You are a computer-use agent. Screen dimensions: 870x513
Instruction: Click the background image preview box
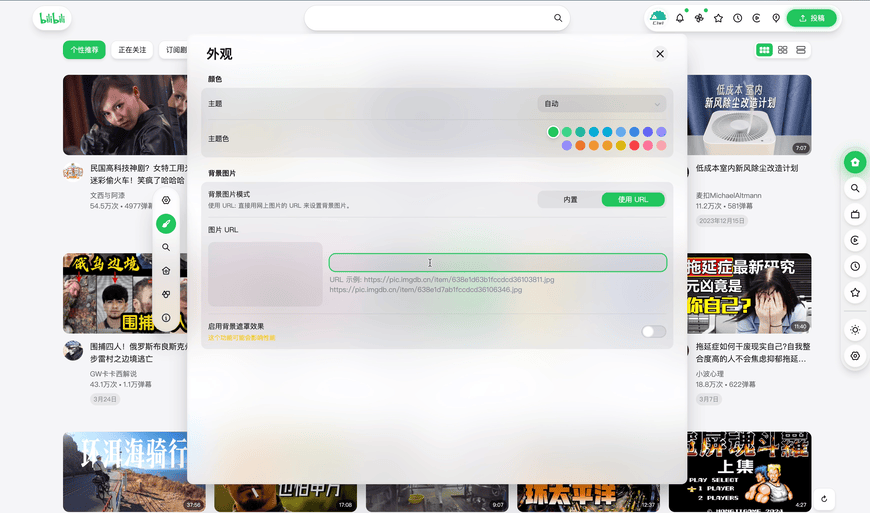pos(265,274)
